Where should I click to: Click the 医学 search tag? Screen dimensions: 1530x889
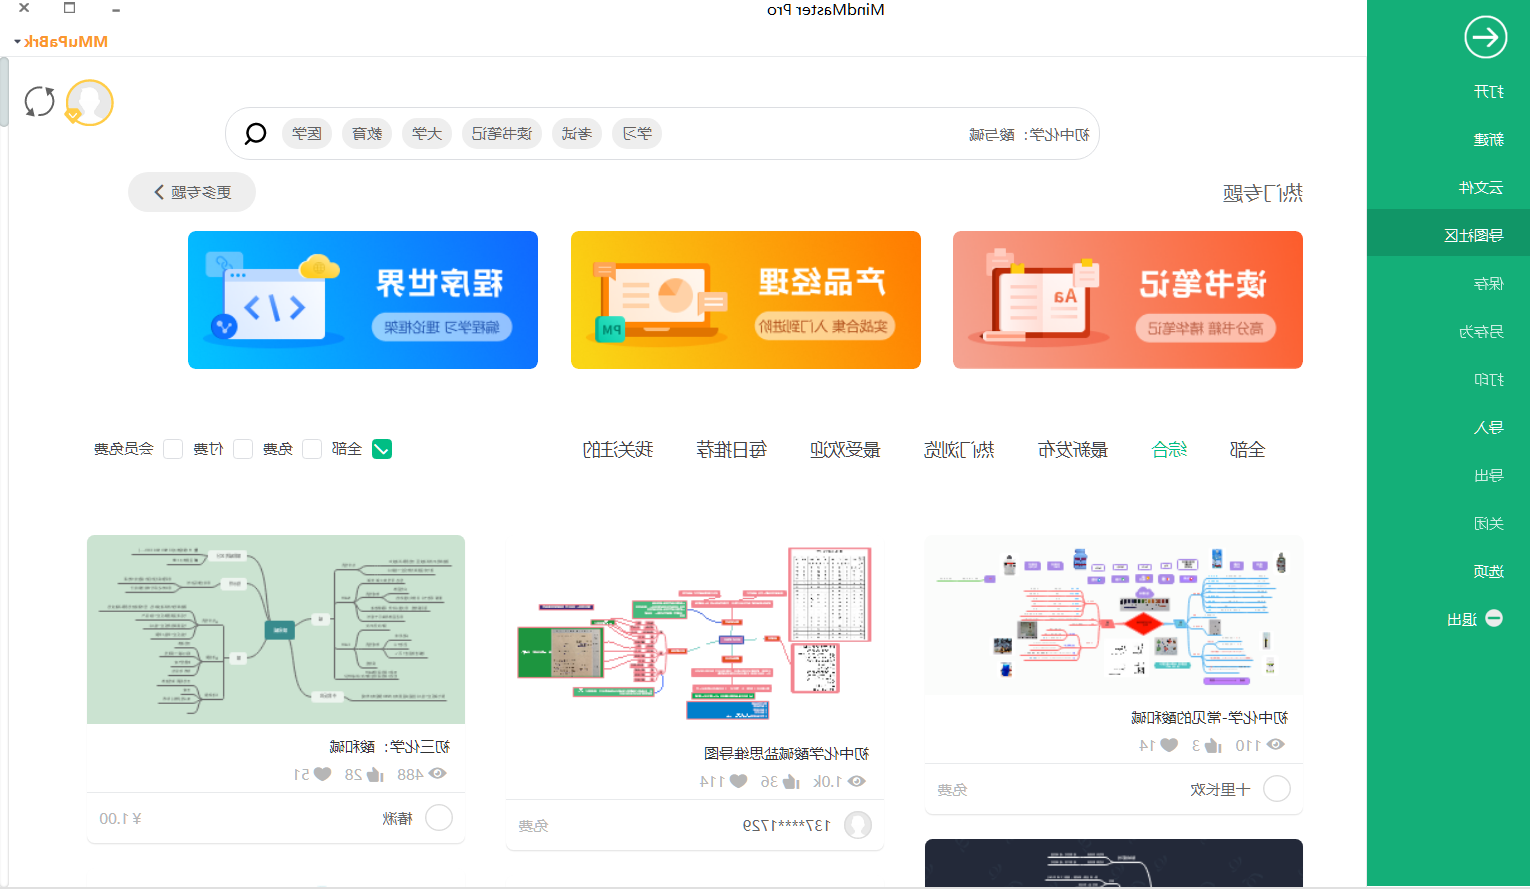307,133
